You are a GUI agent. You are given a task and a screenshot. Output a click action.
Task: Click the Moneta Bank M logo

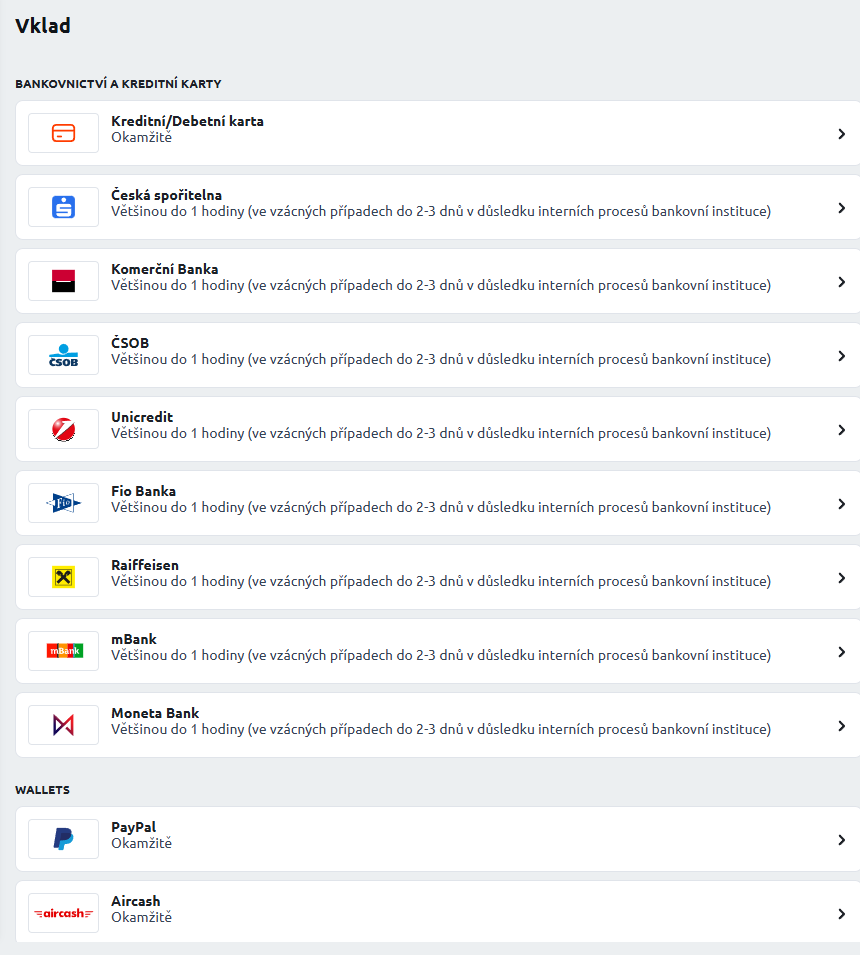pos(63,725)
